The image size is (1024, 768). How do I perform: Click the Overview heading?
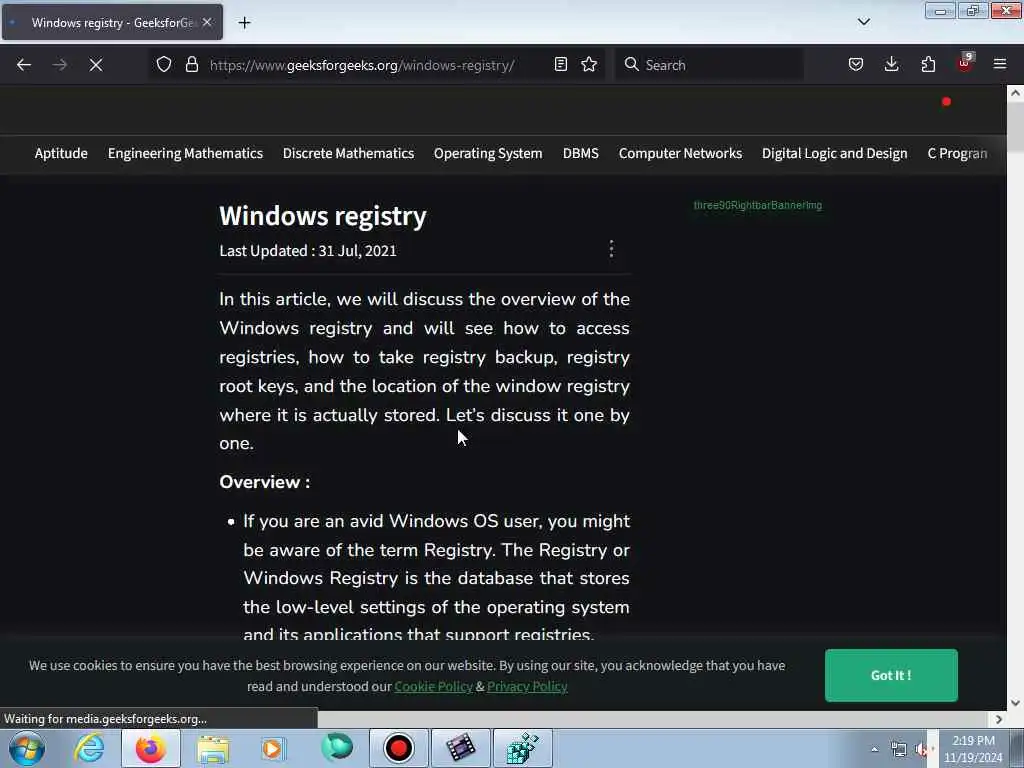point(264,482)
